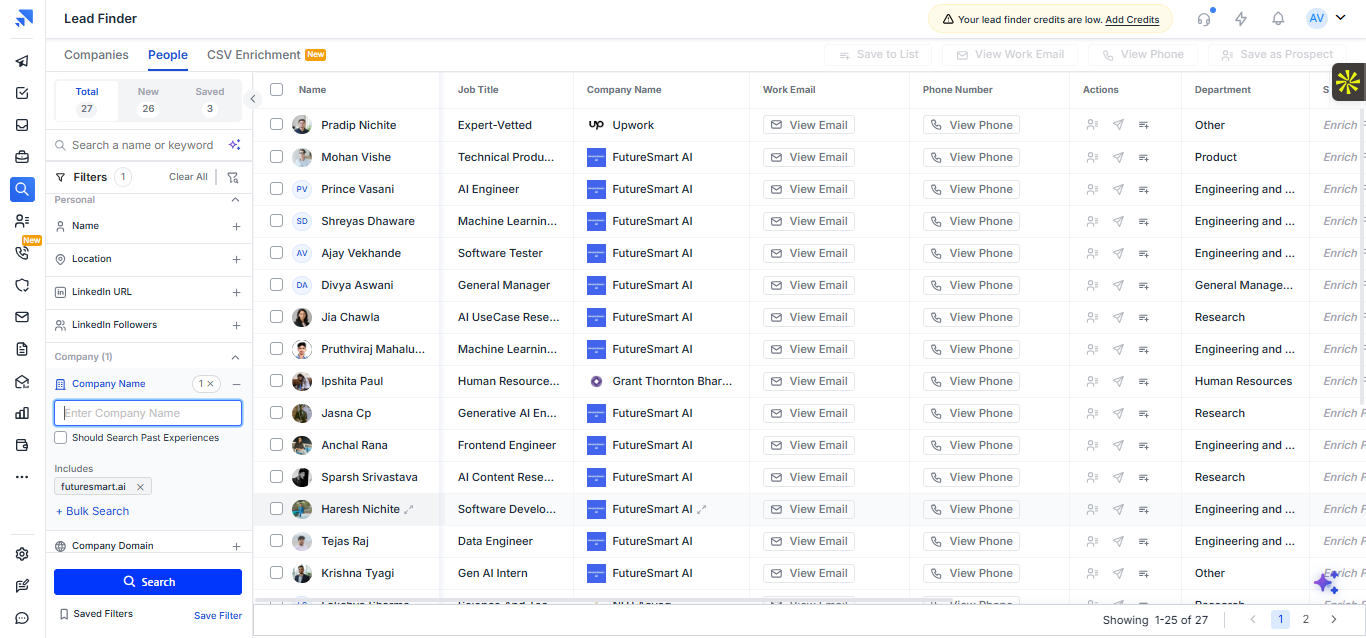
Task: Select the checkbox for Pradip Nichite
Action: click(277, 125)
